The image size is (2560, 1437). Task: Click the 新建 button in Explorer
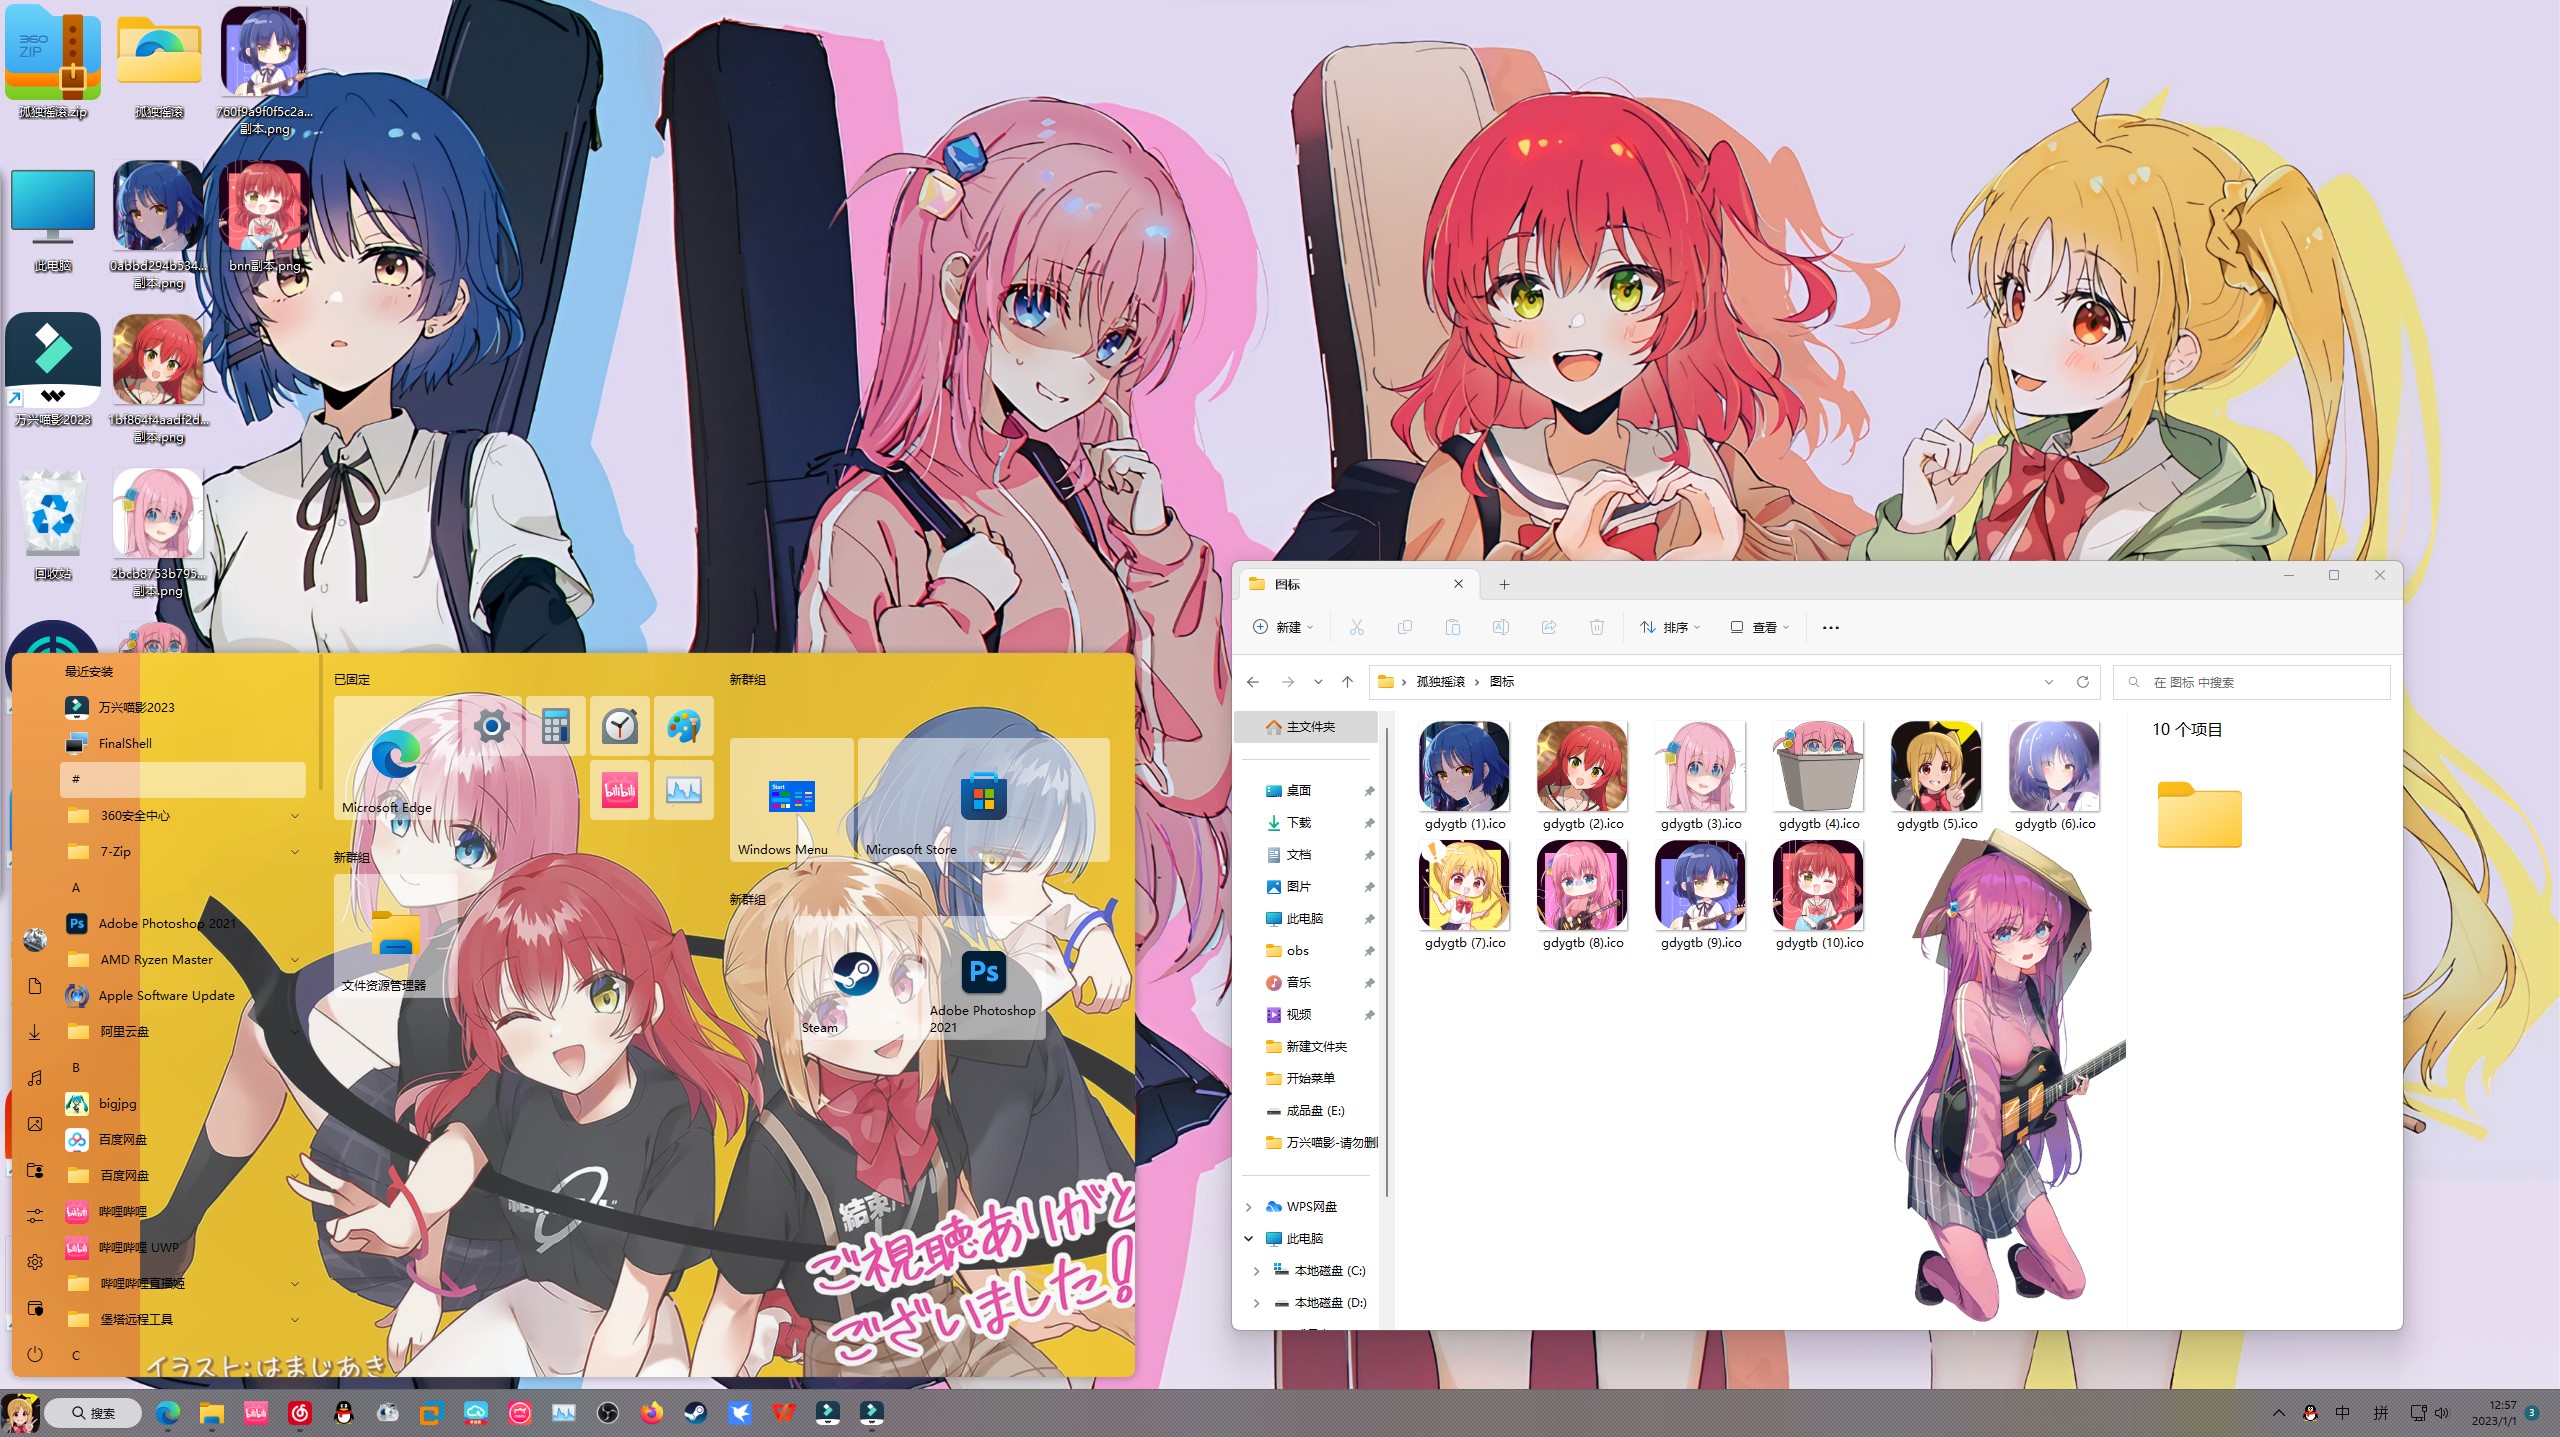(x=1283, y=627)
